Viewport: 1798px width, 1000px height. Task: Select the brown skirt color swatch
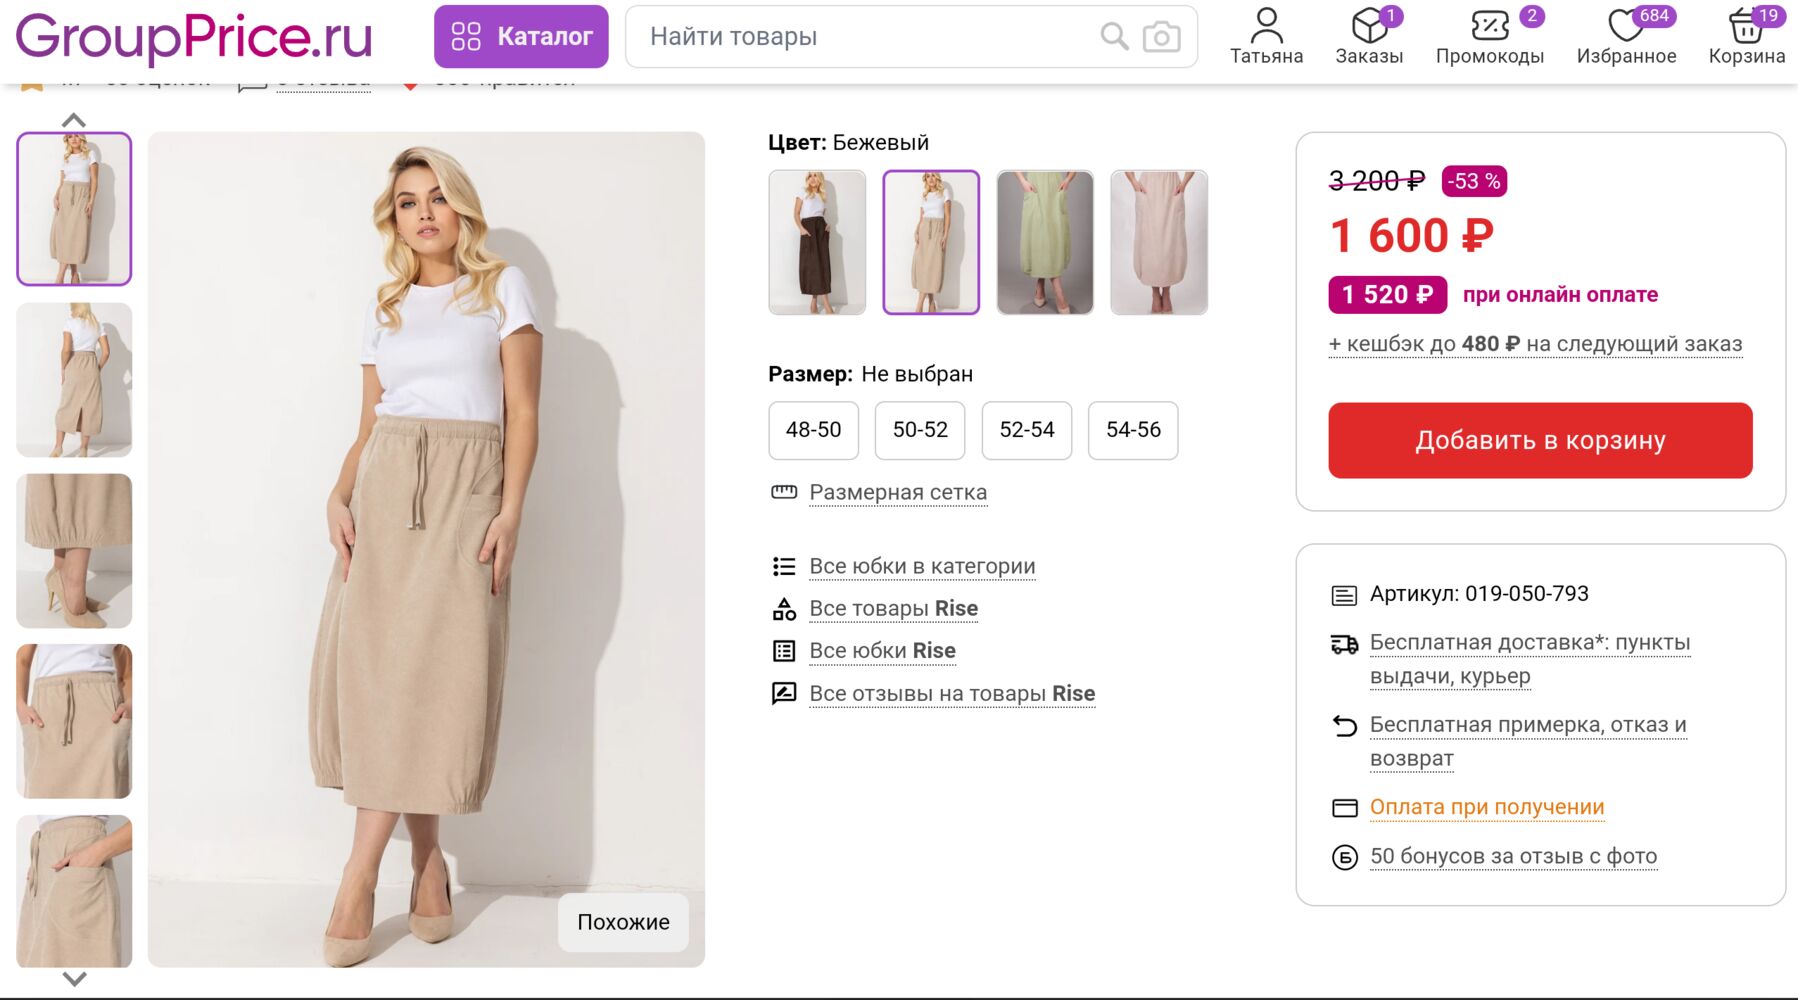(817, 242)
